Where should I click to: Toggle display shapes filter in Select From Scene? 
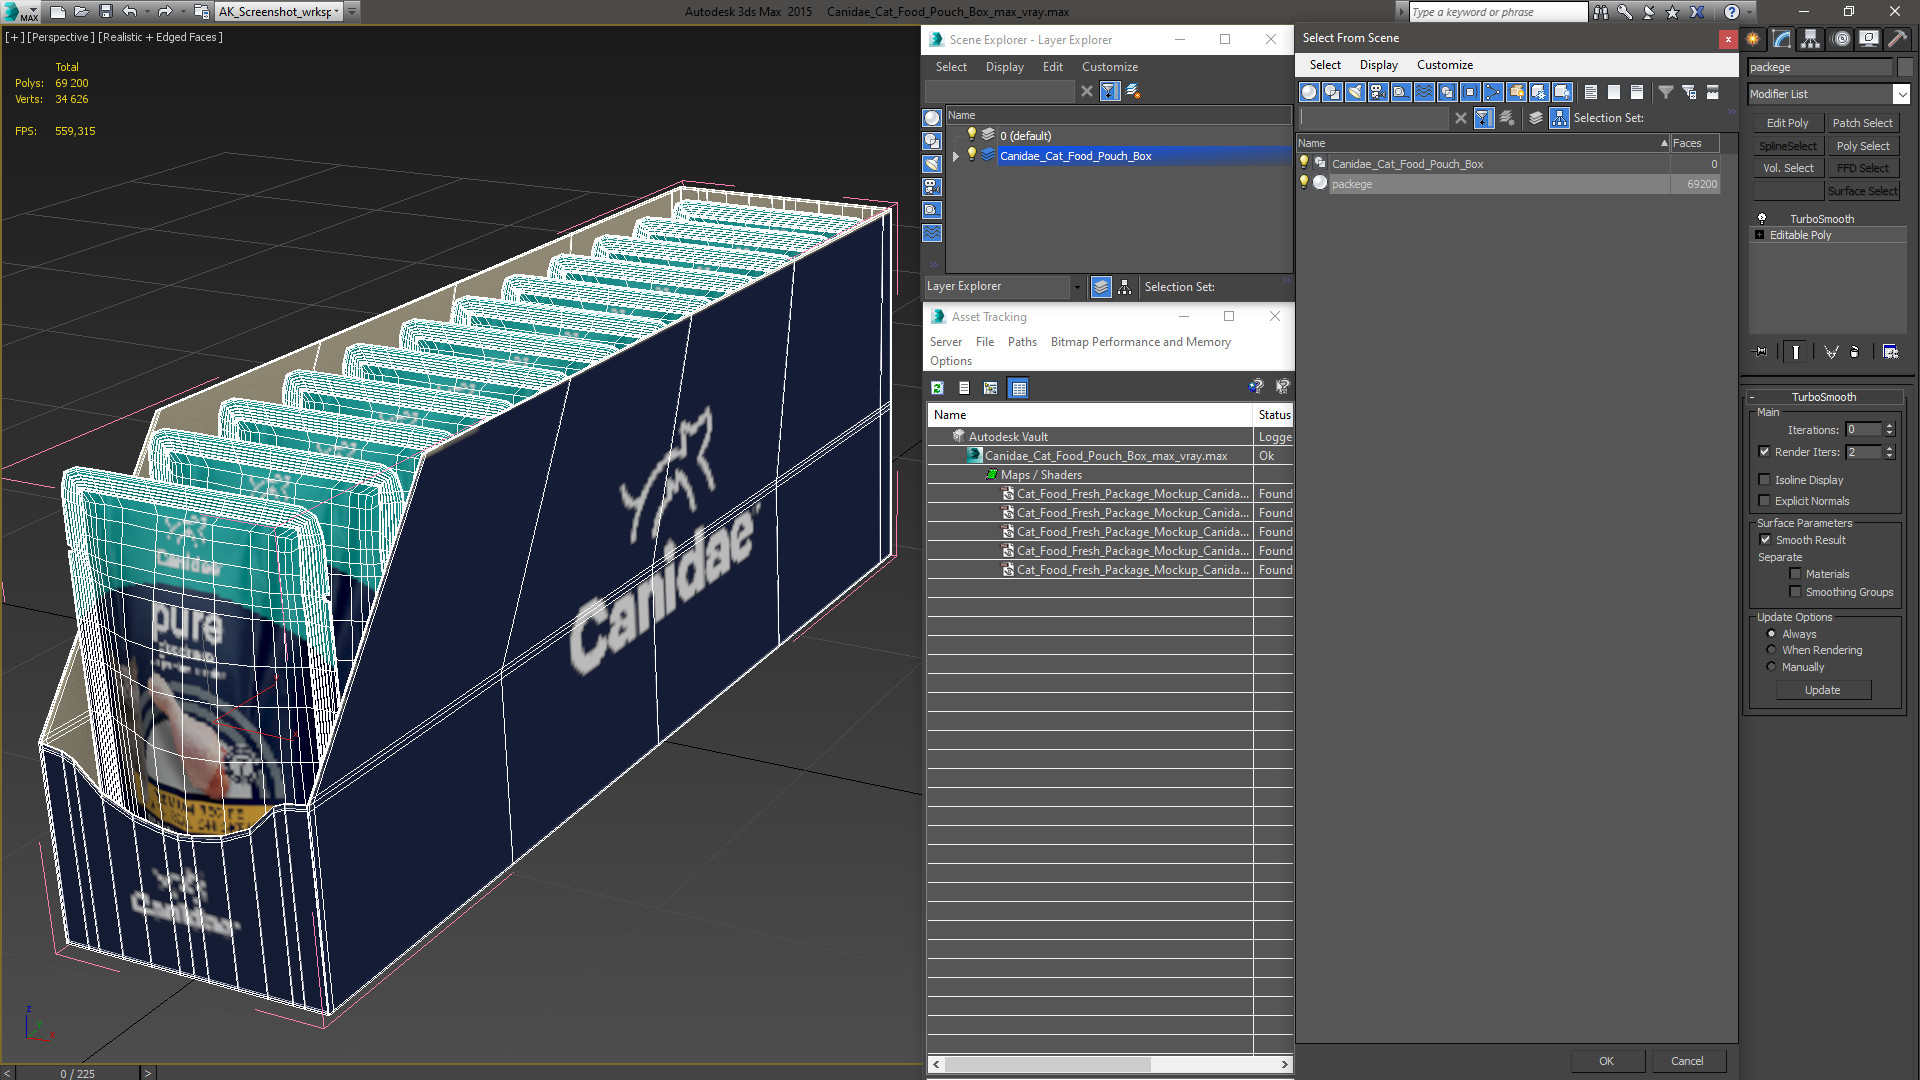tap(1332, 92)
